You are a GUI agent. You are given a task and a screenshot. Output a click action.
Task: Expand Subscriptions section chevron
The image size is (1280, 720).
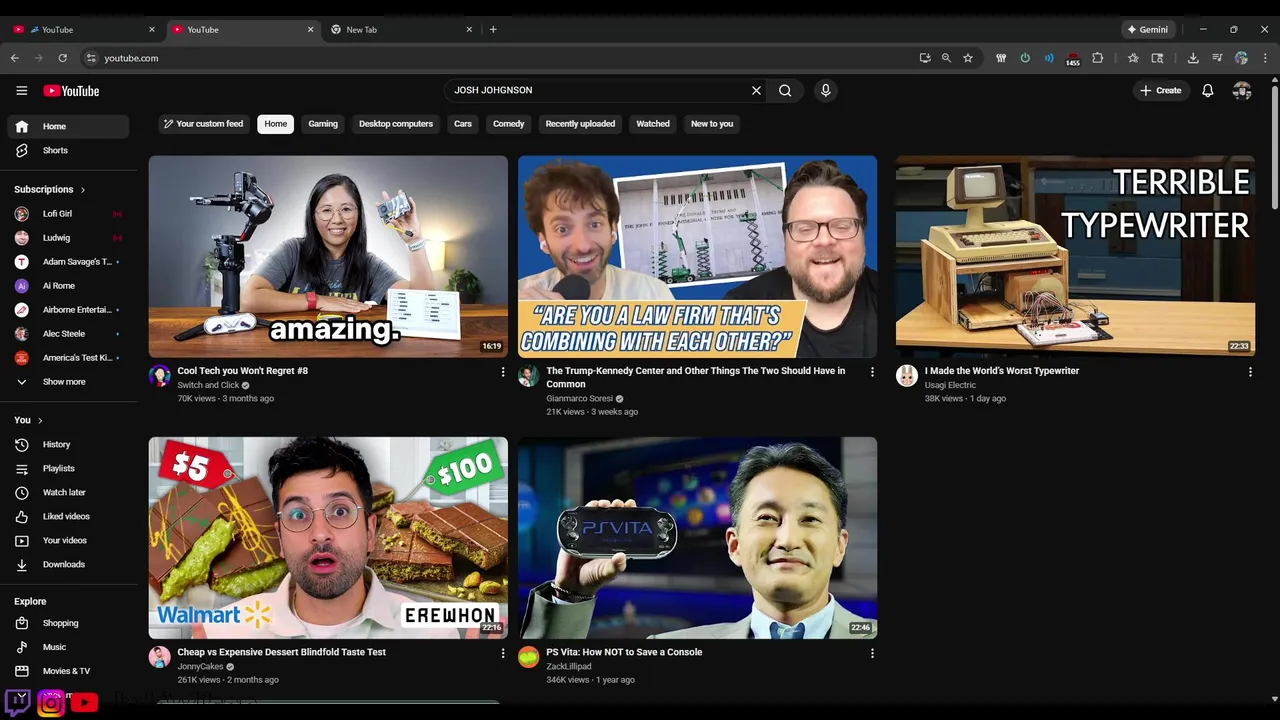click(83, 189)
